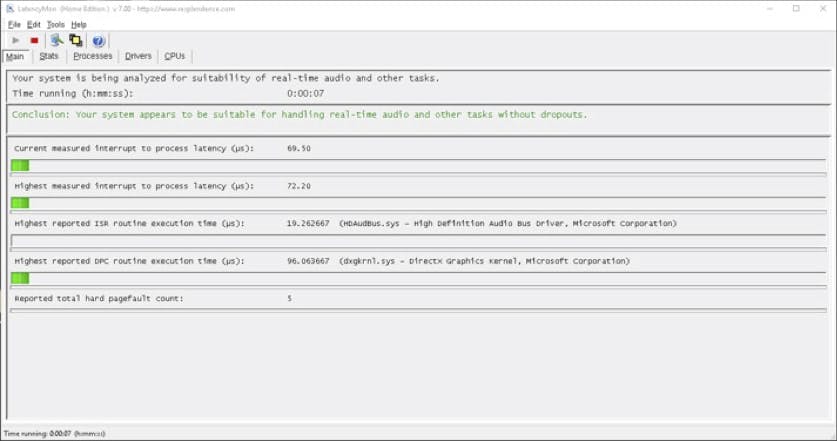Click the magnifying glass toolbar icon
This screenshot has width=837, height=441.
[x=57, y=40]
